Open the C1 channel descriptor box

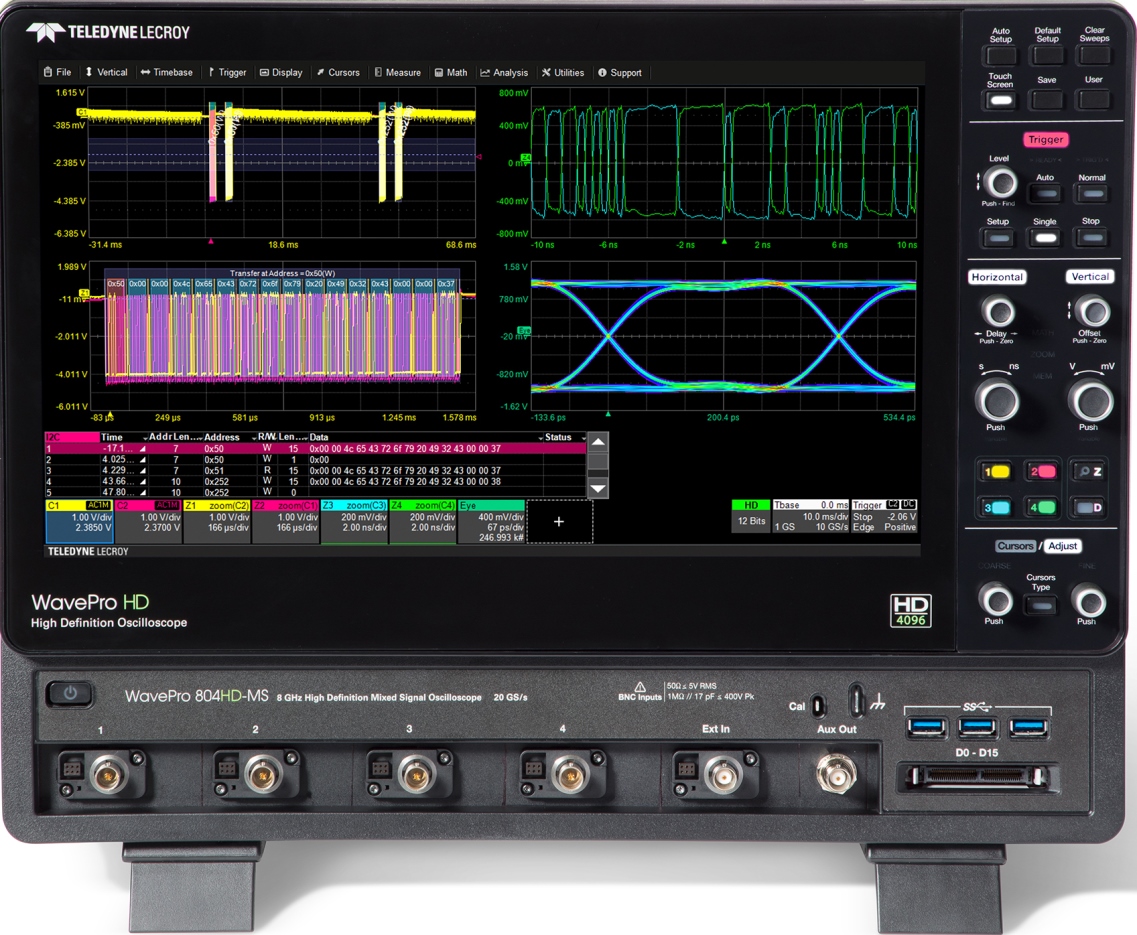click(x=79, y=522)
